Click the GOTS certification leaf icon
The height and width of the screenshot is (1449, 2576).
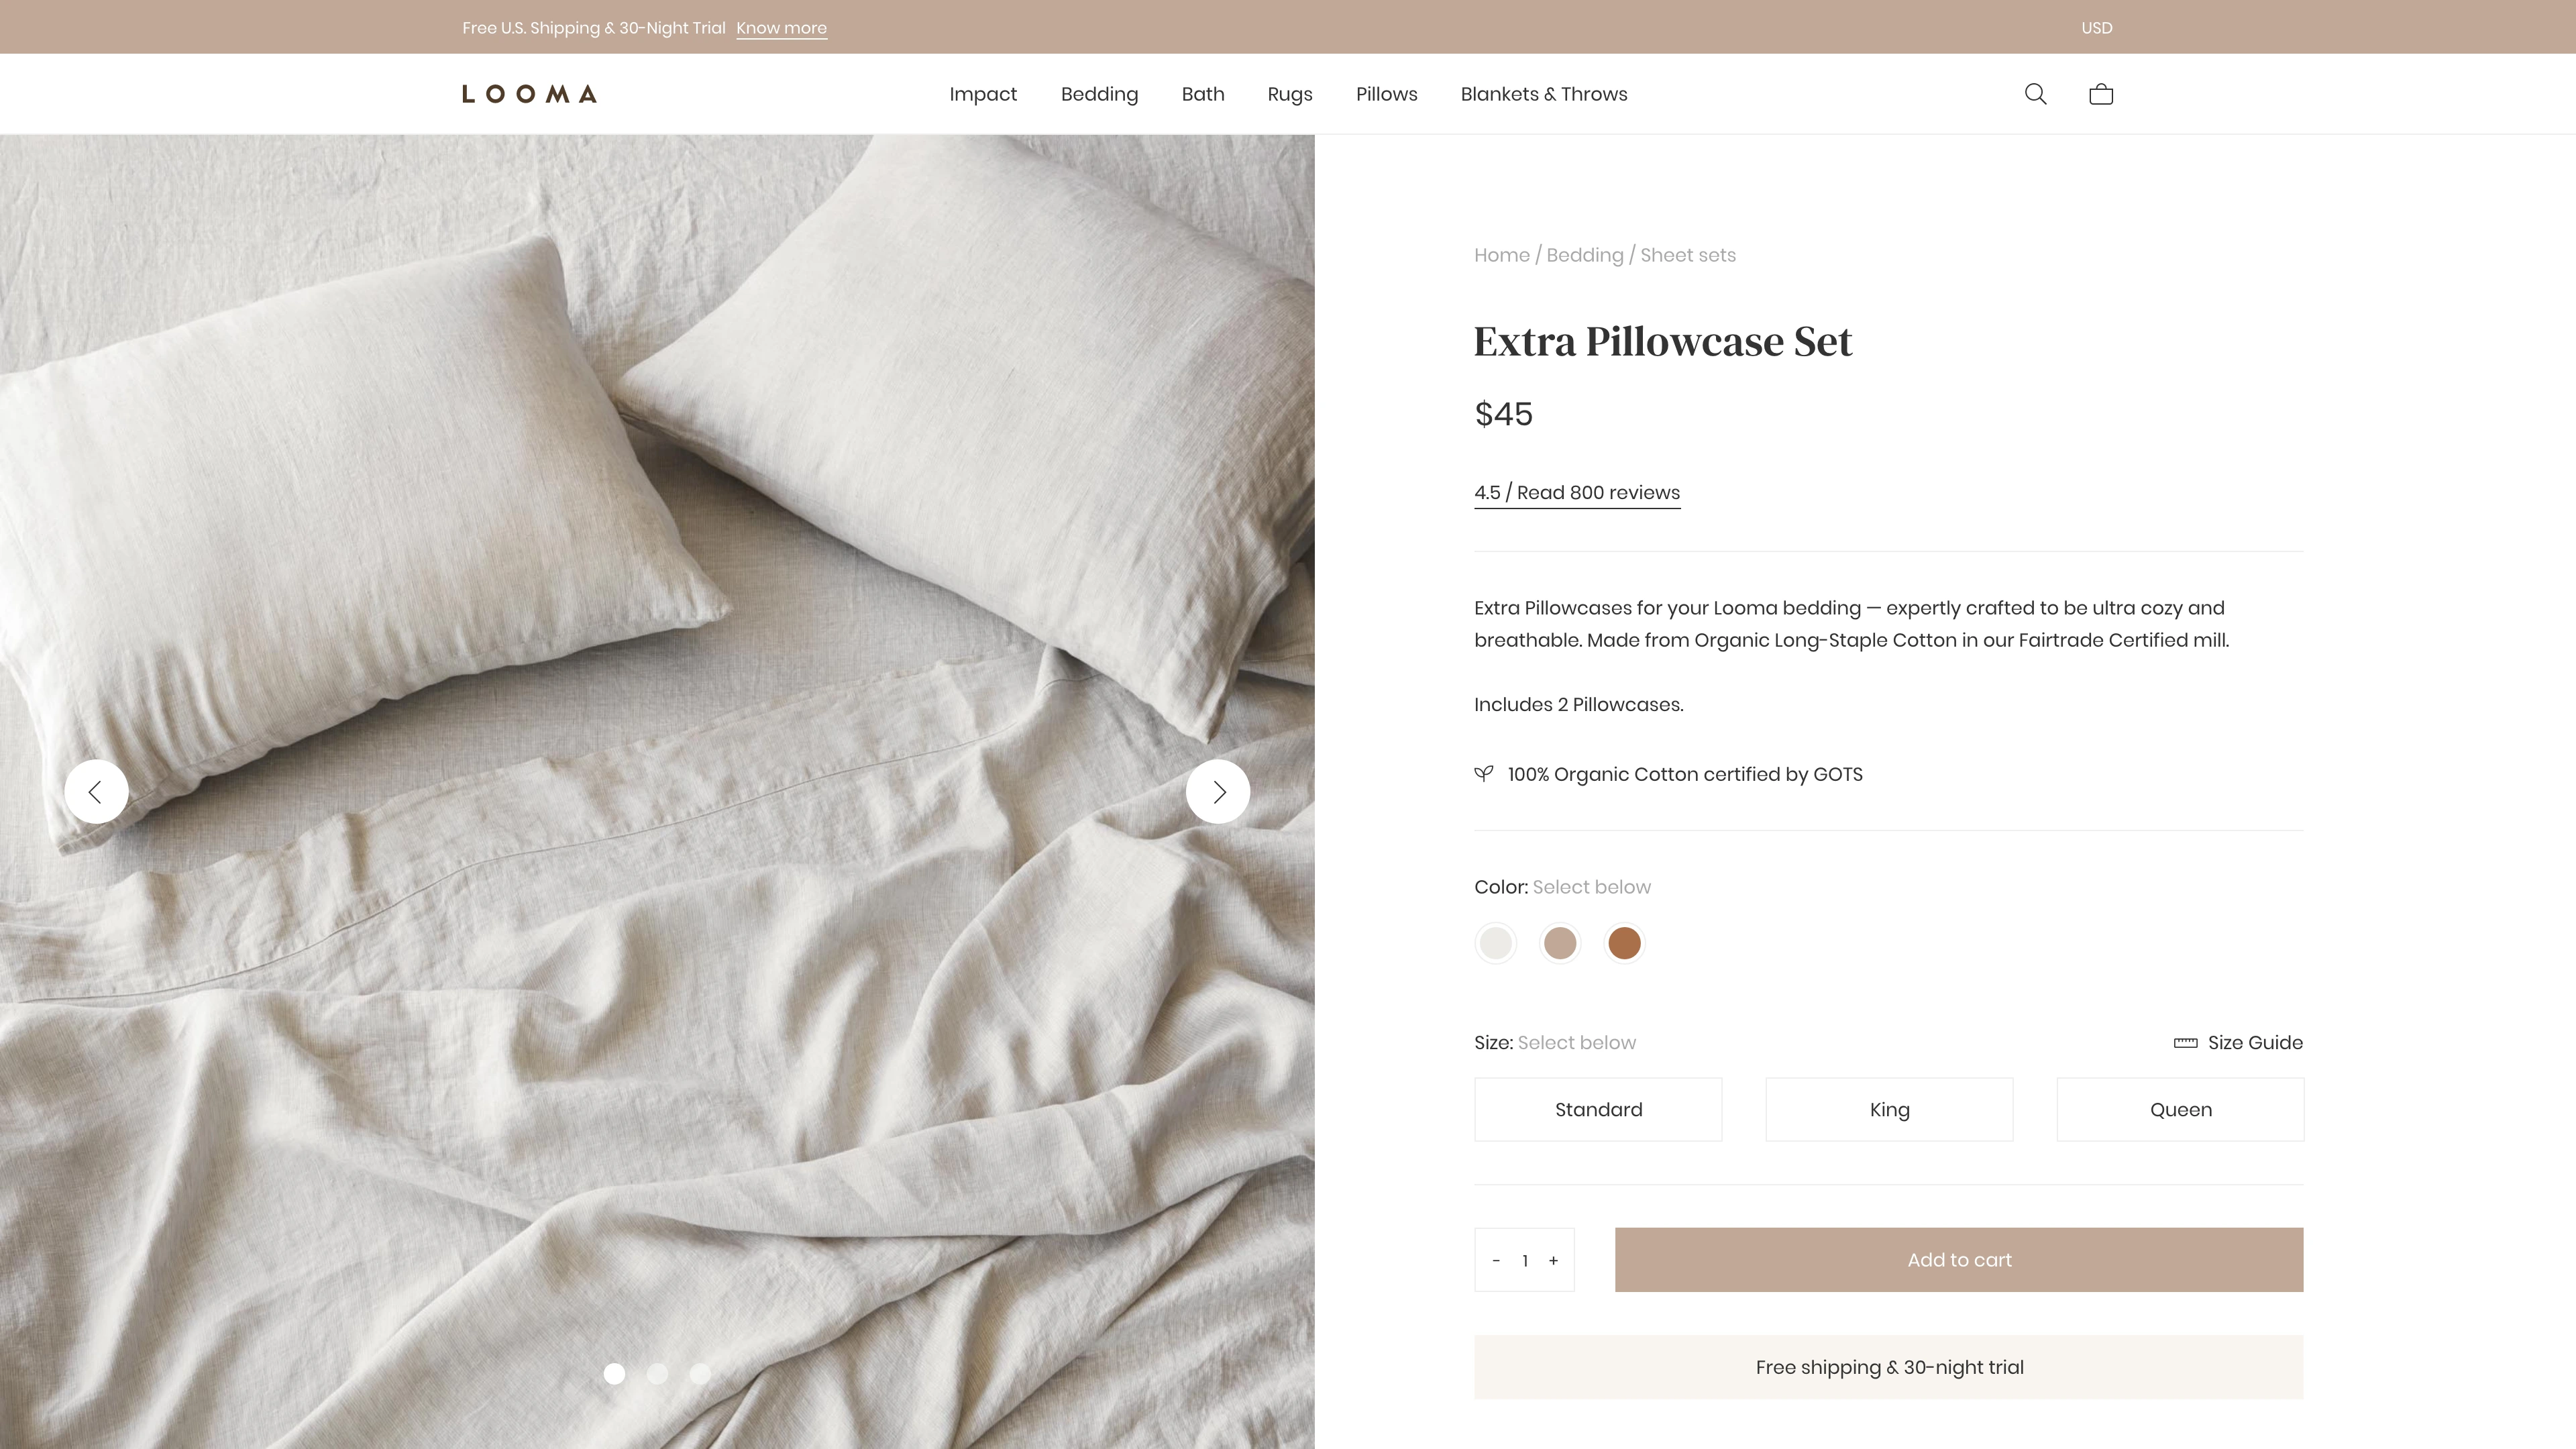point(1485,773)
